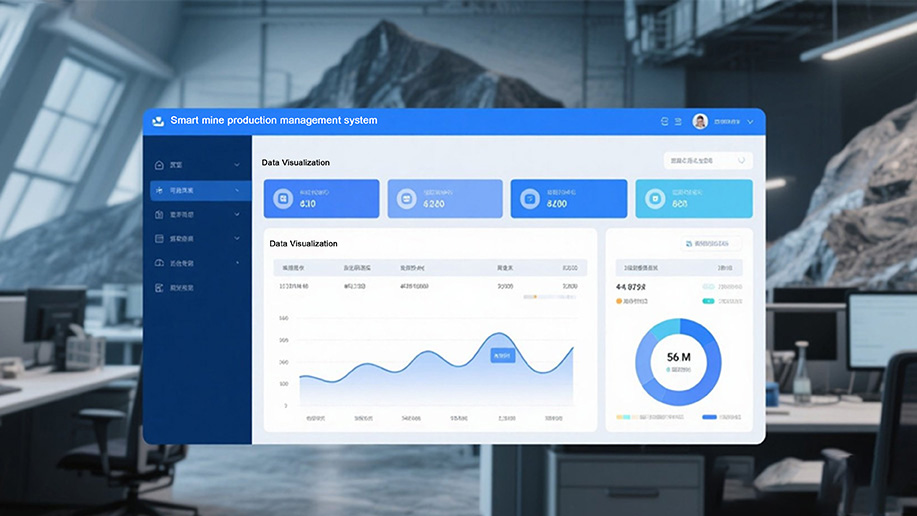The height and width of the screenshot is (516, 917).
Task: Expand the first sidebar menu via its chevron
Action: point(237,164)
